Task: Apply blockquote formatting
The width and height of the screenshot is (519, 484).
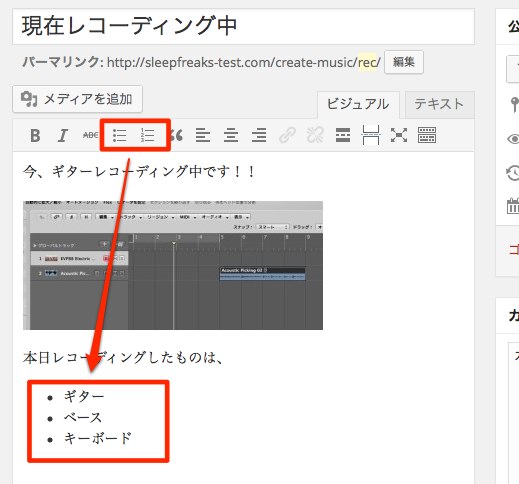Action: [x=177, y=135]
